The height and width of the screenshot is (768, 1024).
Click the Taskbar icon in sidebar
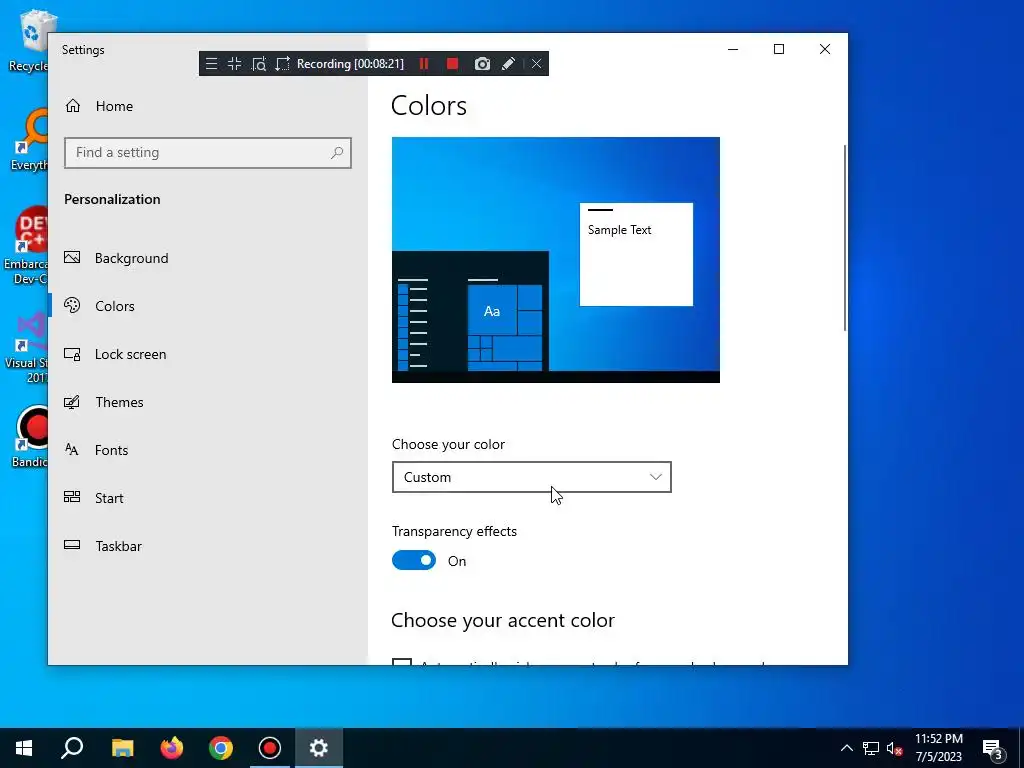click(x=72, y=545)
